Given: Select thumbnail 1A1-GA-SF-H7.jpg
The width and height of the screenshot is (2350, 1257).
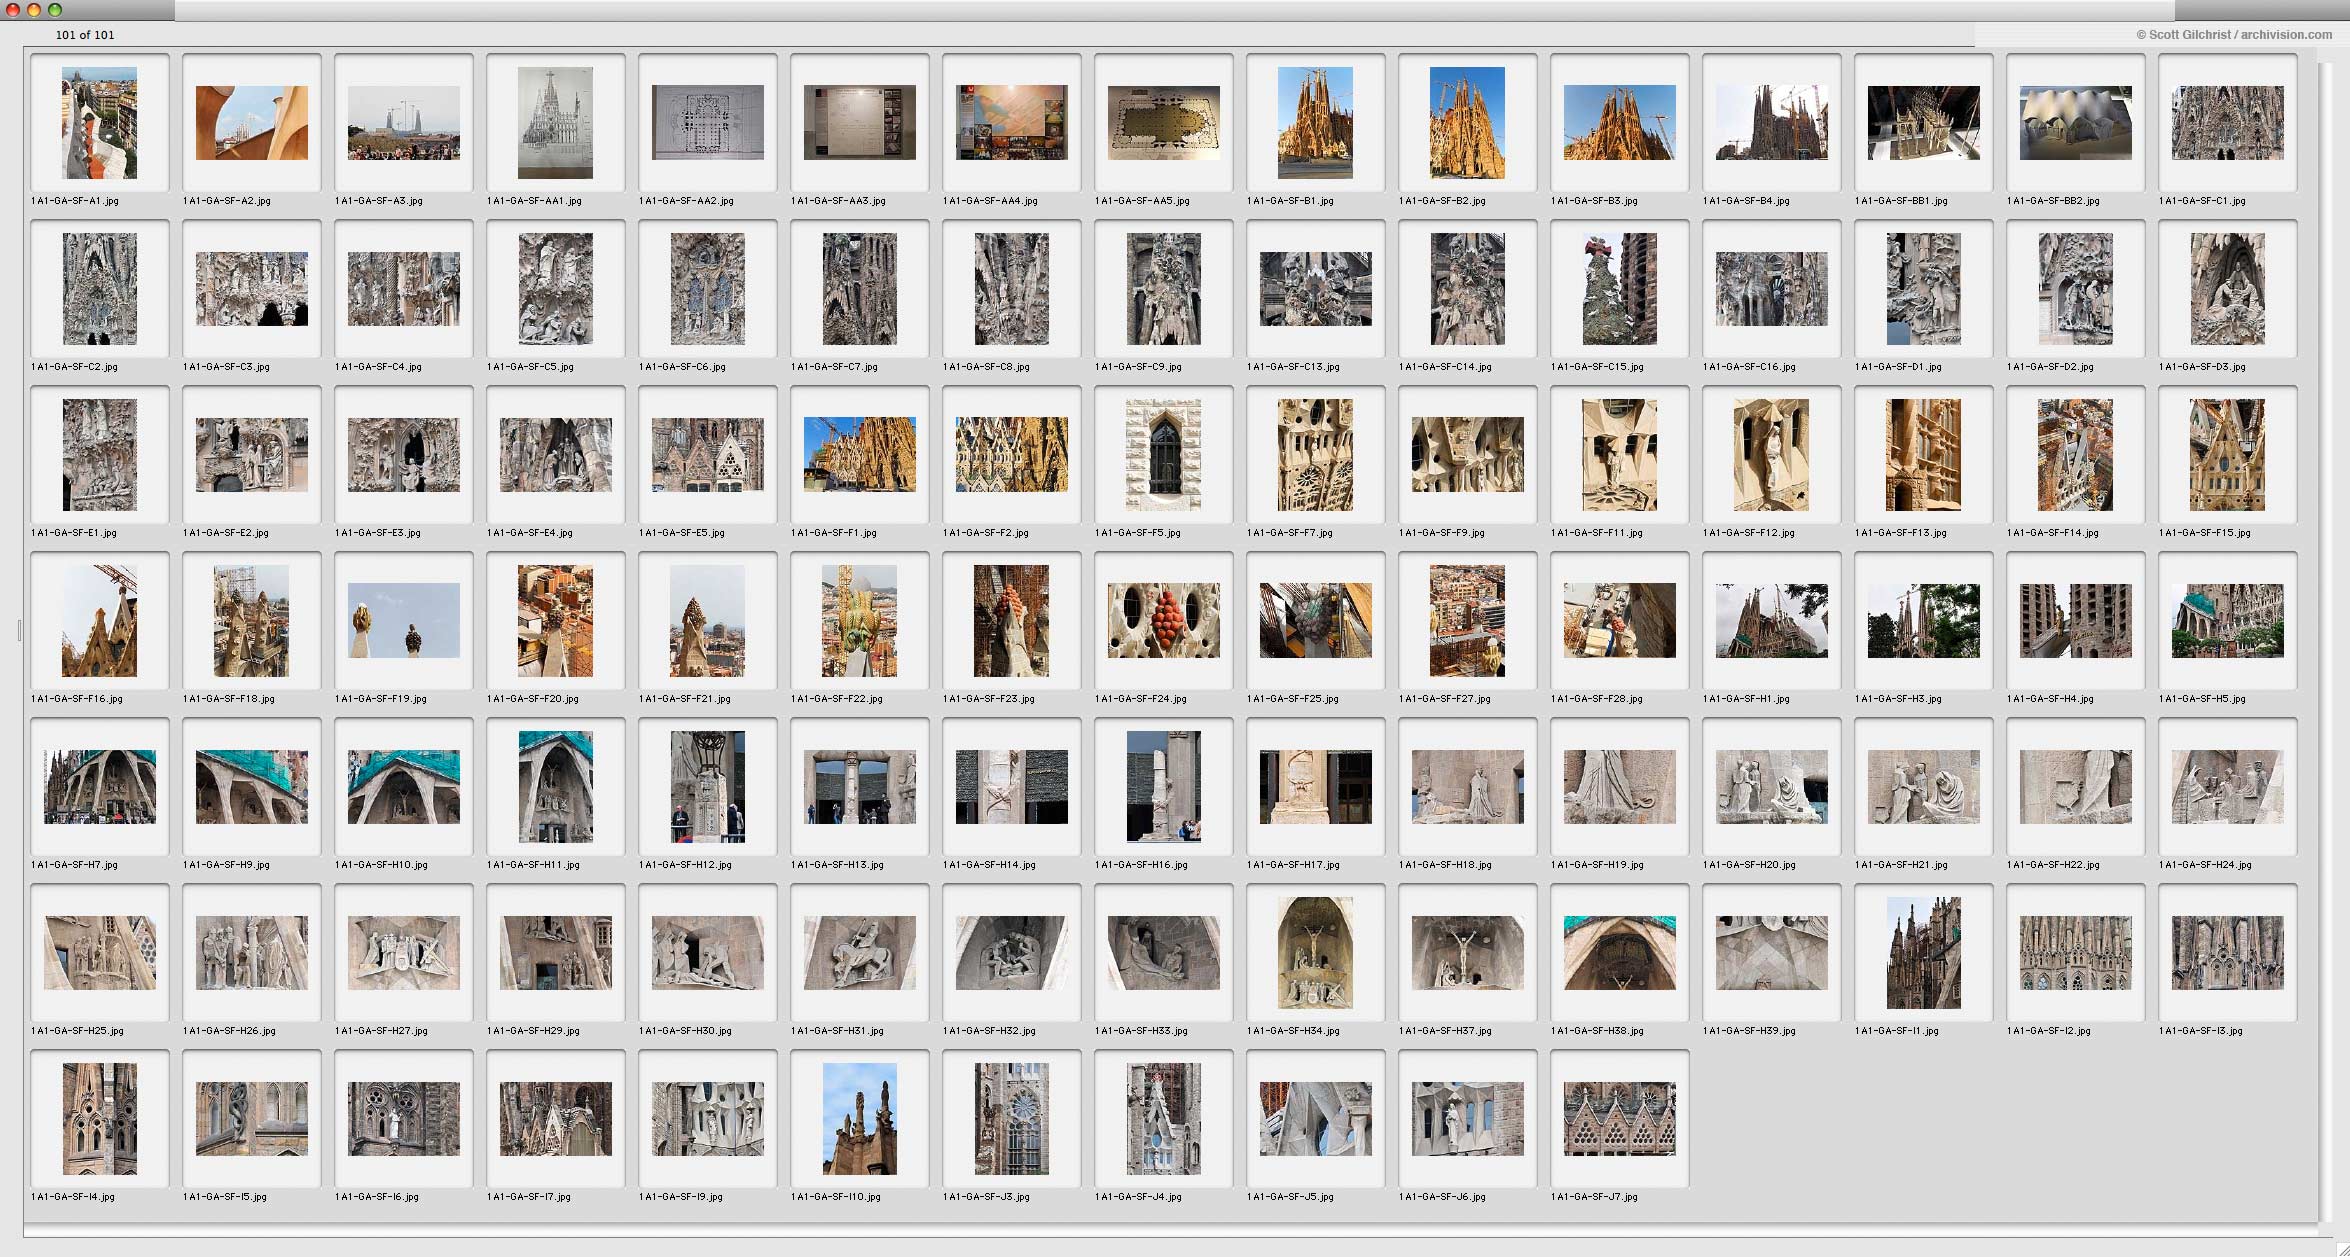Looking at the screenshot, I should (99, 787).
